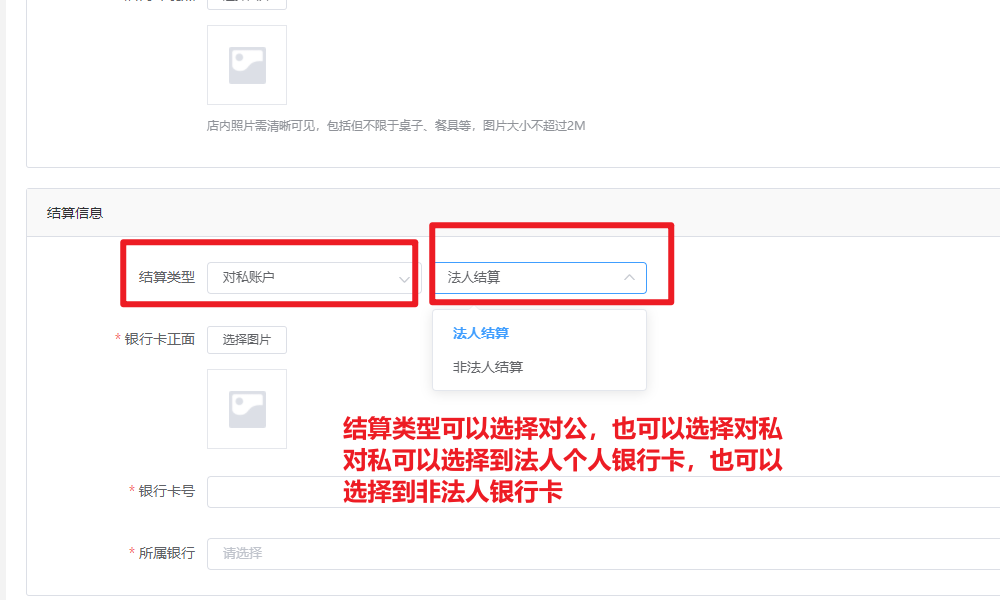The image size is (1000, 600).
Task: Click the 银行卡正面 required label
Action: tap(155, 339)
